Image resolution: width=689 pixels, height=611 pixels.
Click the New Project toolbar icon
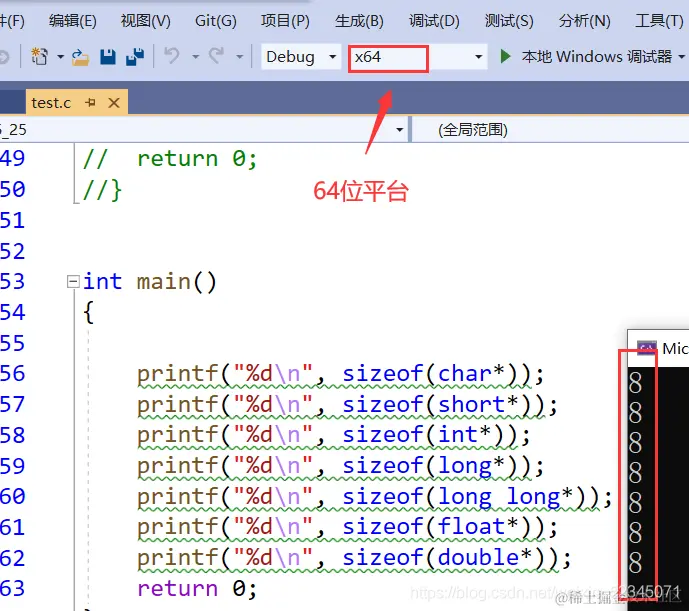click(40, 57)
